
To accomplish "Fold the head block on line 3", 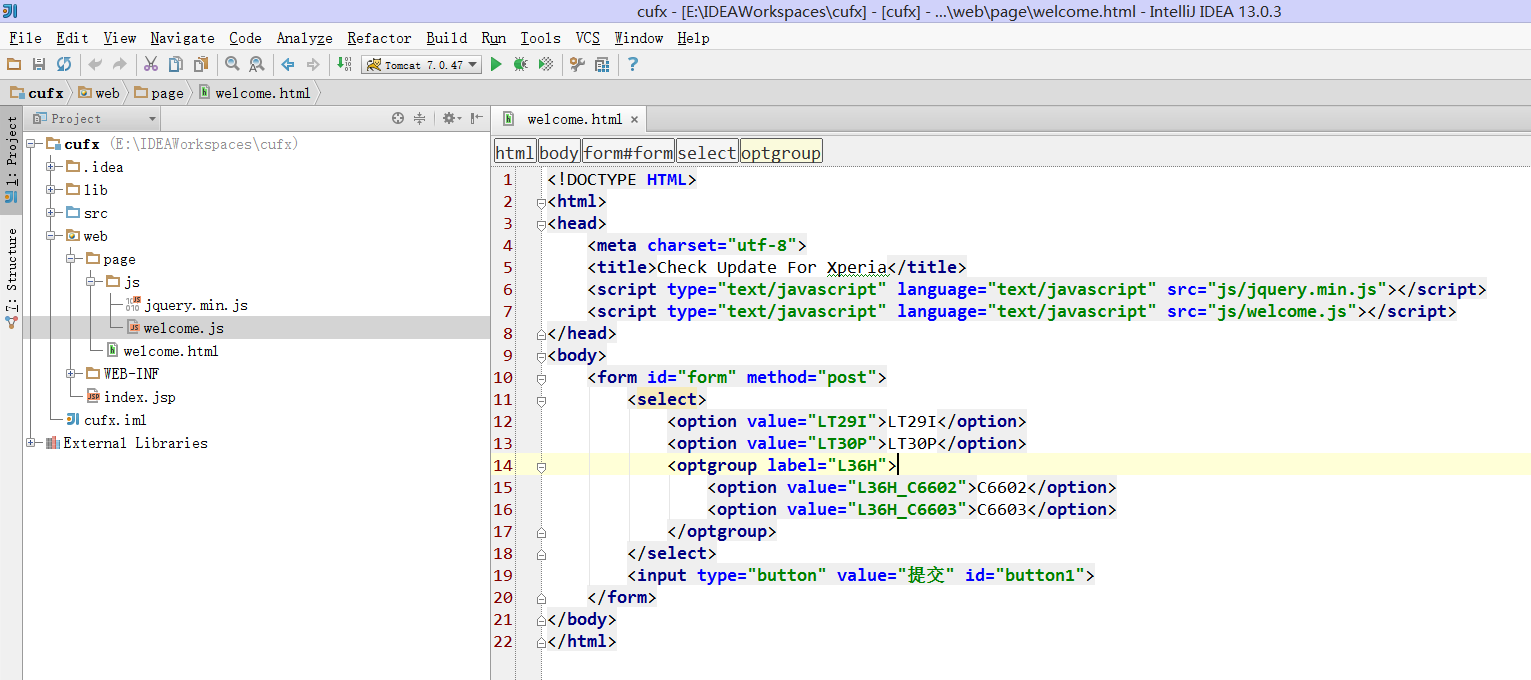I will point(541,224).
